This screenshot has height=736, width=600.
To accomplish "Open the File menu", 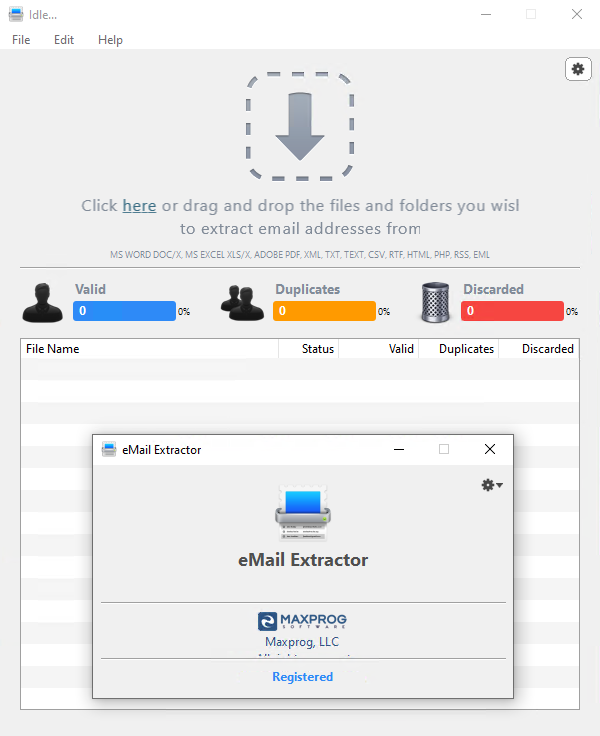I will (x=21, y=40).
